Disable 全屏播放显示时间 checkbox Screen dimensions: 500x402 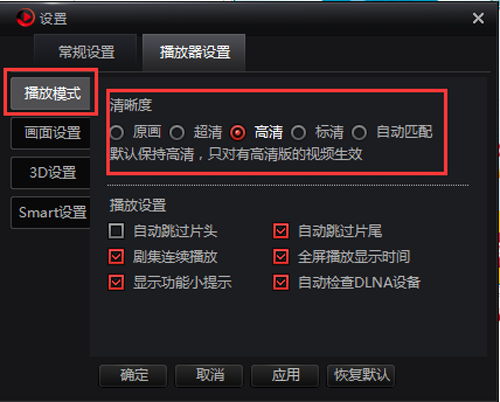click(x=281, y=257)
